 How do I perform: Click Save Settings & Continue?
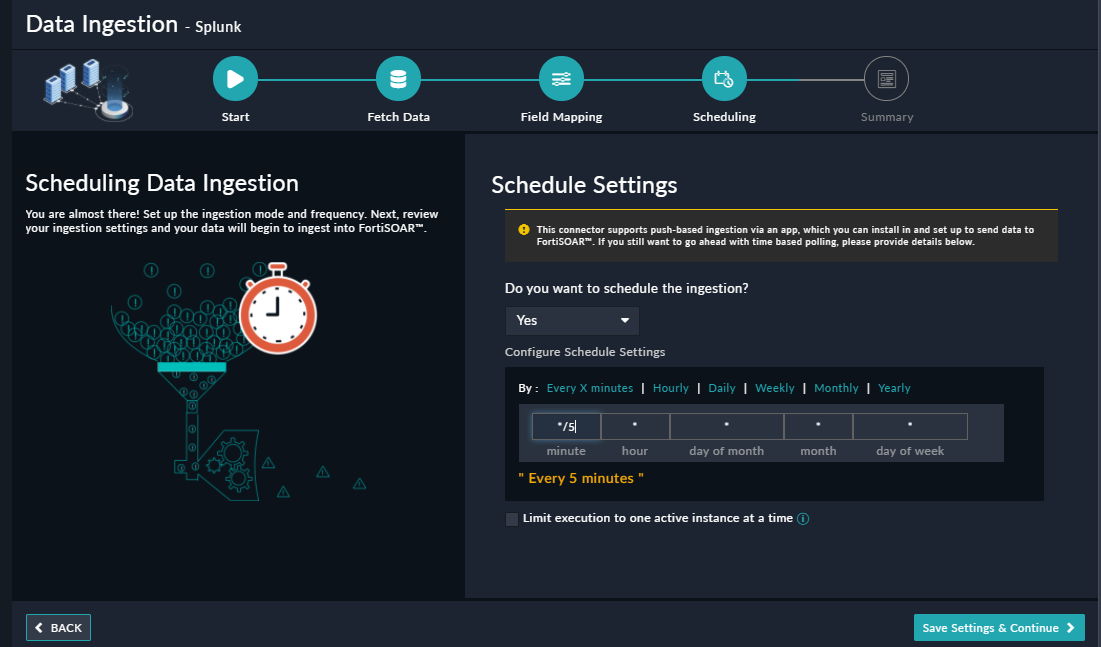(x=998, y=627)
